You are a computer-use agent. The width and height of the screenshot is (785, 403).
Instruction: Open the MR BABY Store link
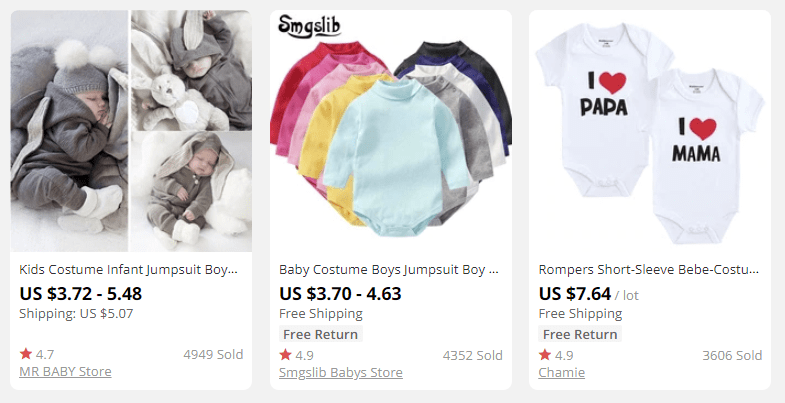coord(65,372)
